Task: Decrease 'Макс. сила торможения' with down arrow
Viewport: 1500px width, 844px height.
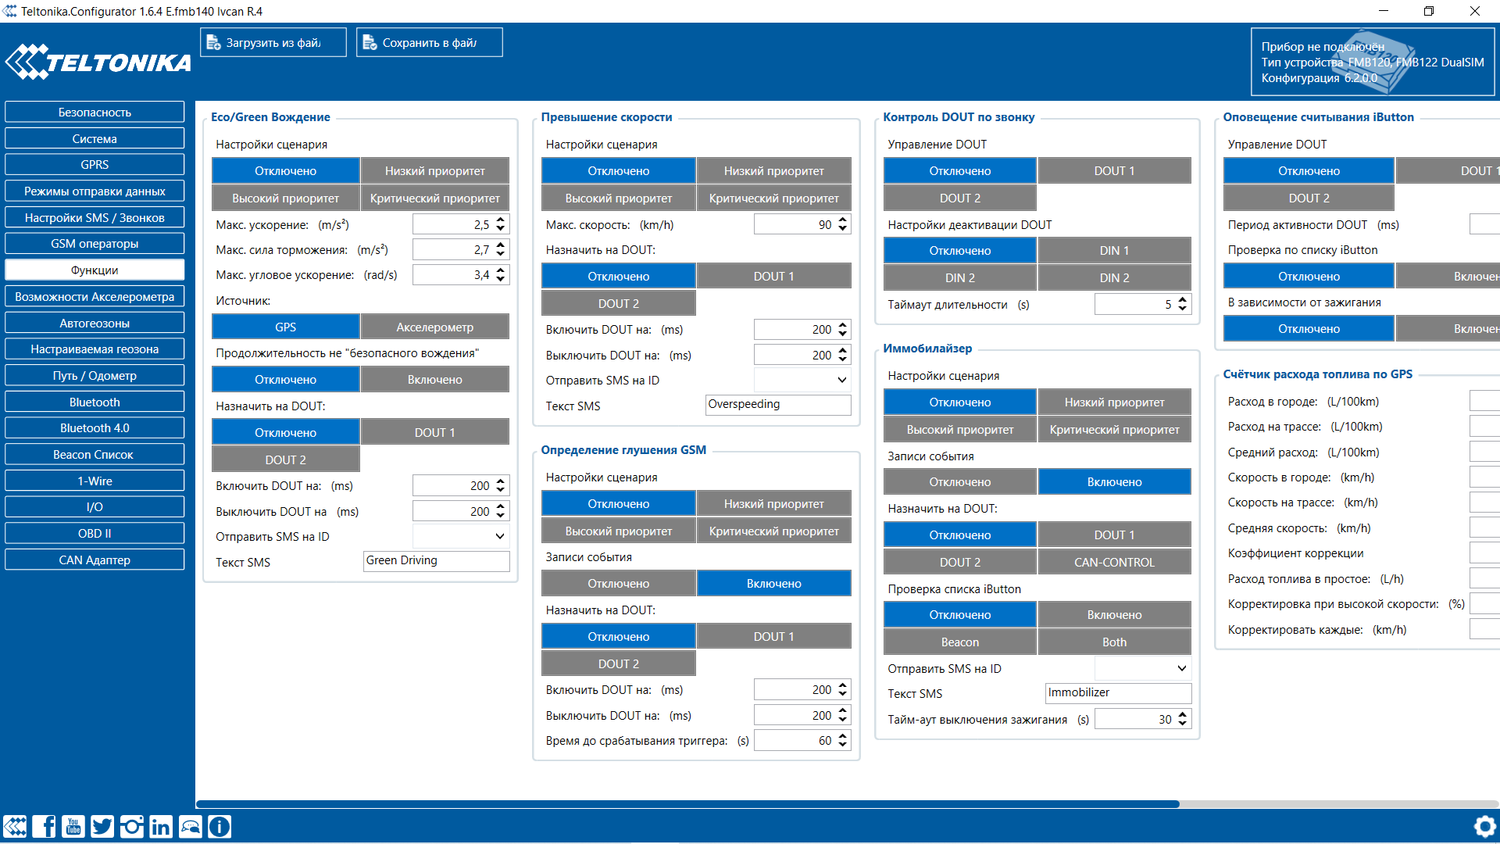Action: (501, 254)
